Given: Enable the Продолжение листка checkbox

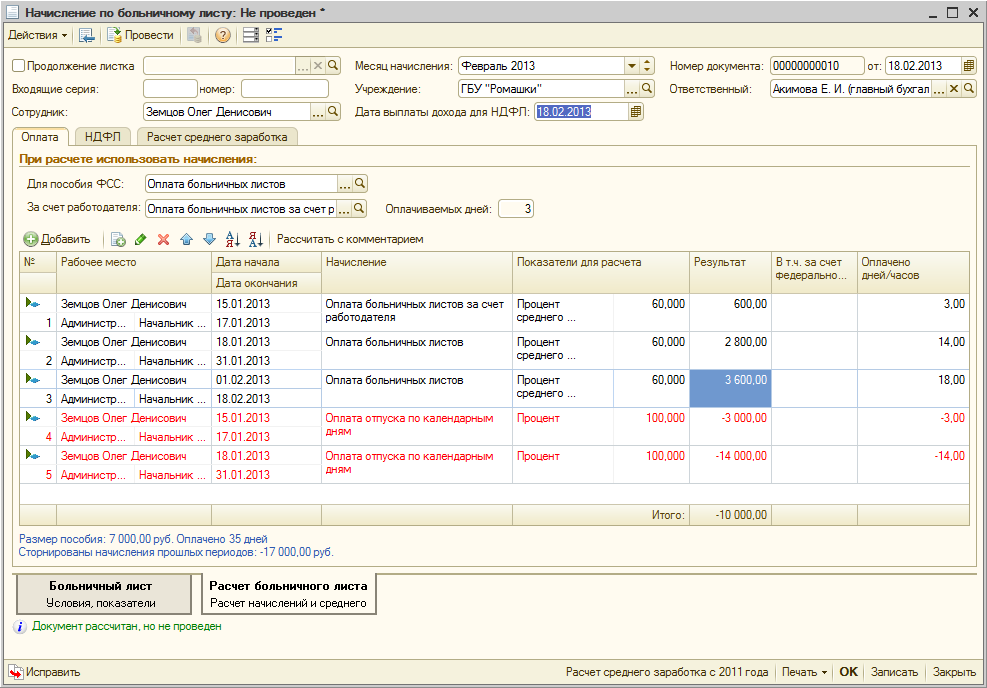Looking at the screenshot, I should [x=19, y=66].
